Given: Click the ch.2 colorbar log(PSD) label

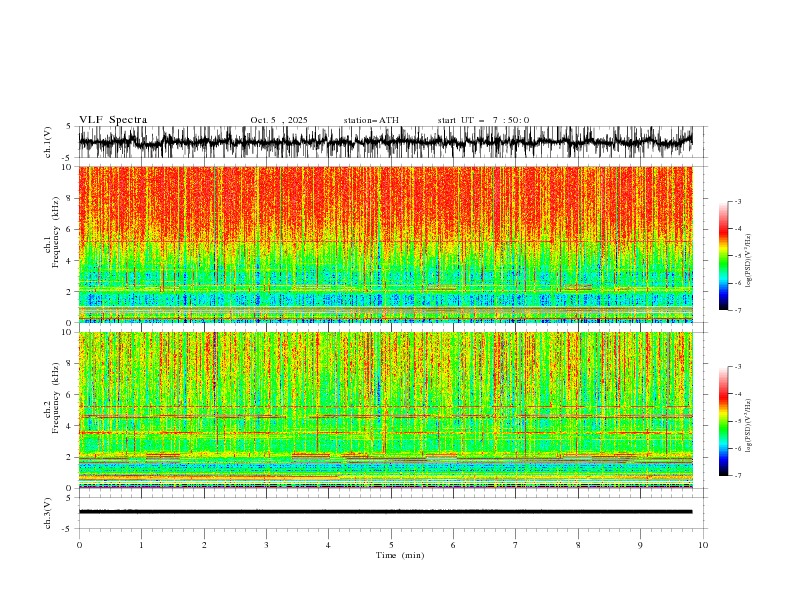Looking at the screenshot, I should (749, 425).
